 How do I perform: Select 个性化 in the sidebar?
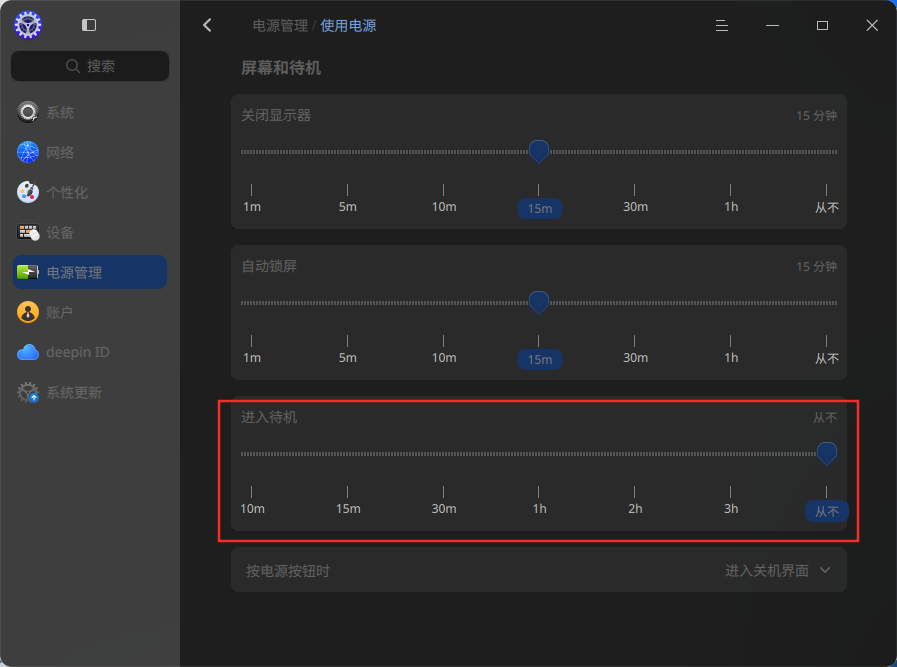[90, 192]
